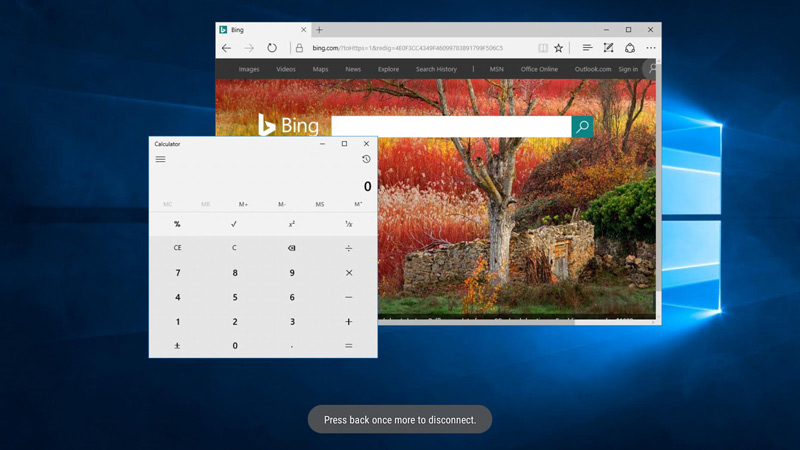Screen dimensions: 800x450
Task: Show Calculator history
Action: (x=366, y=159)
